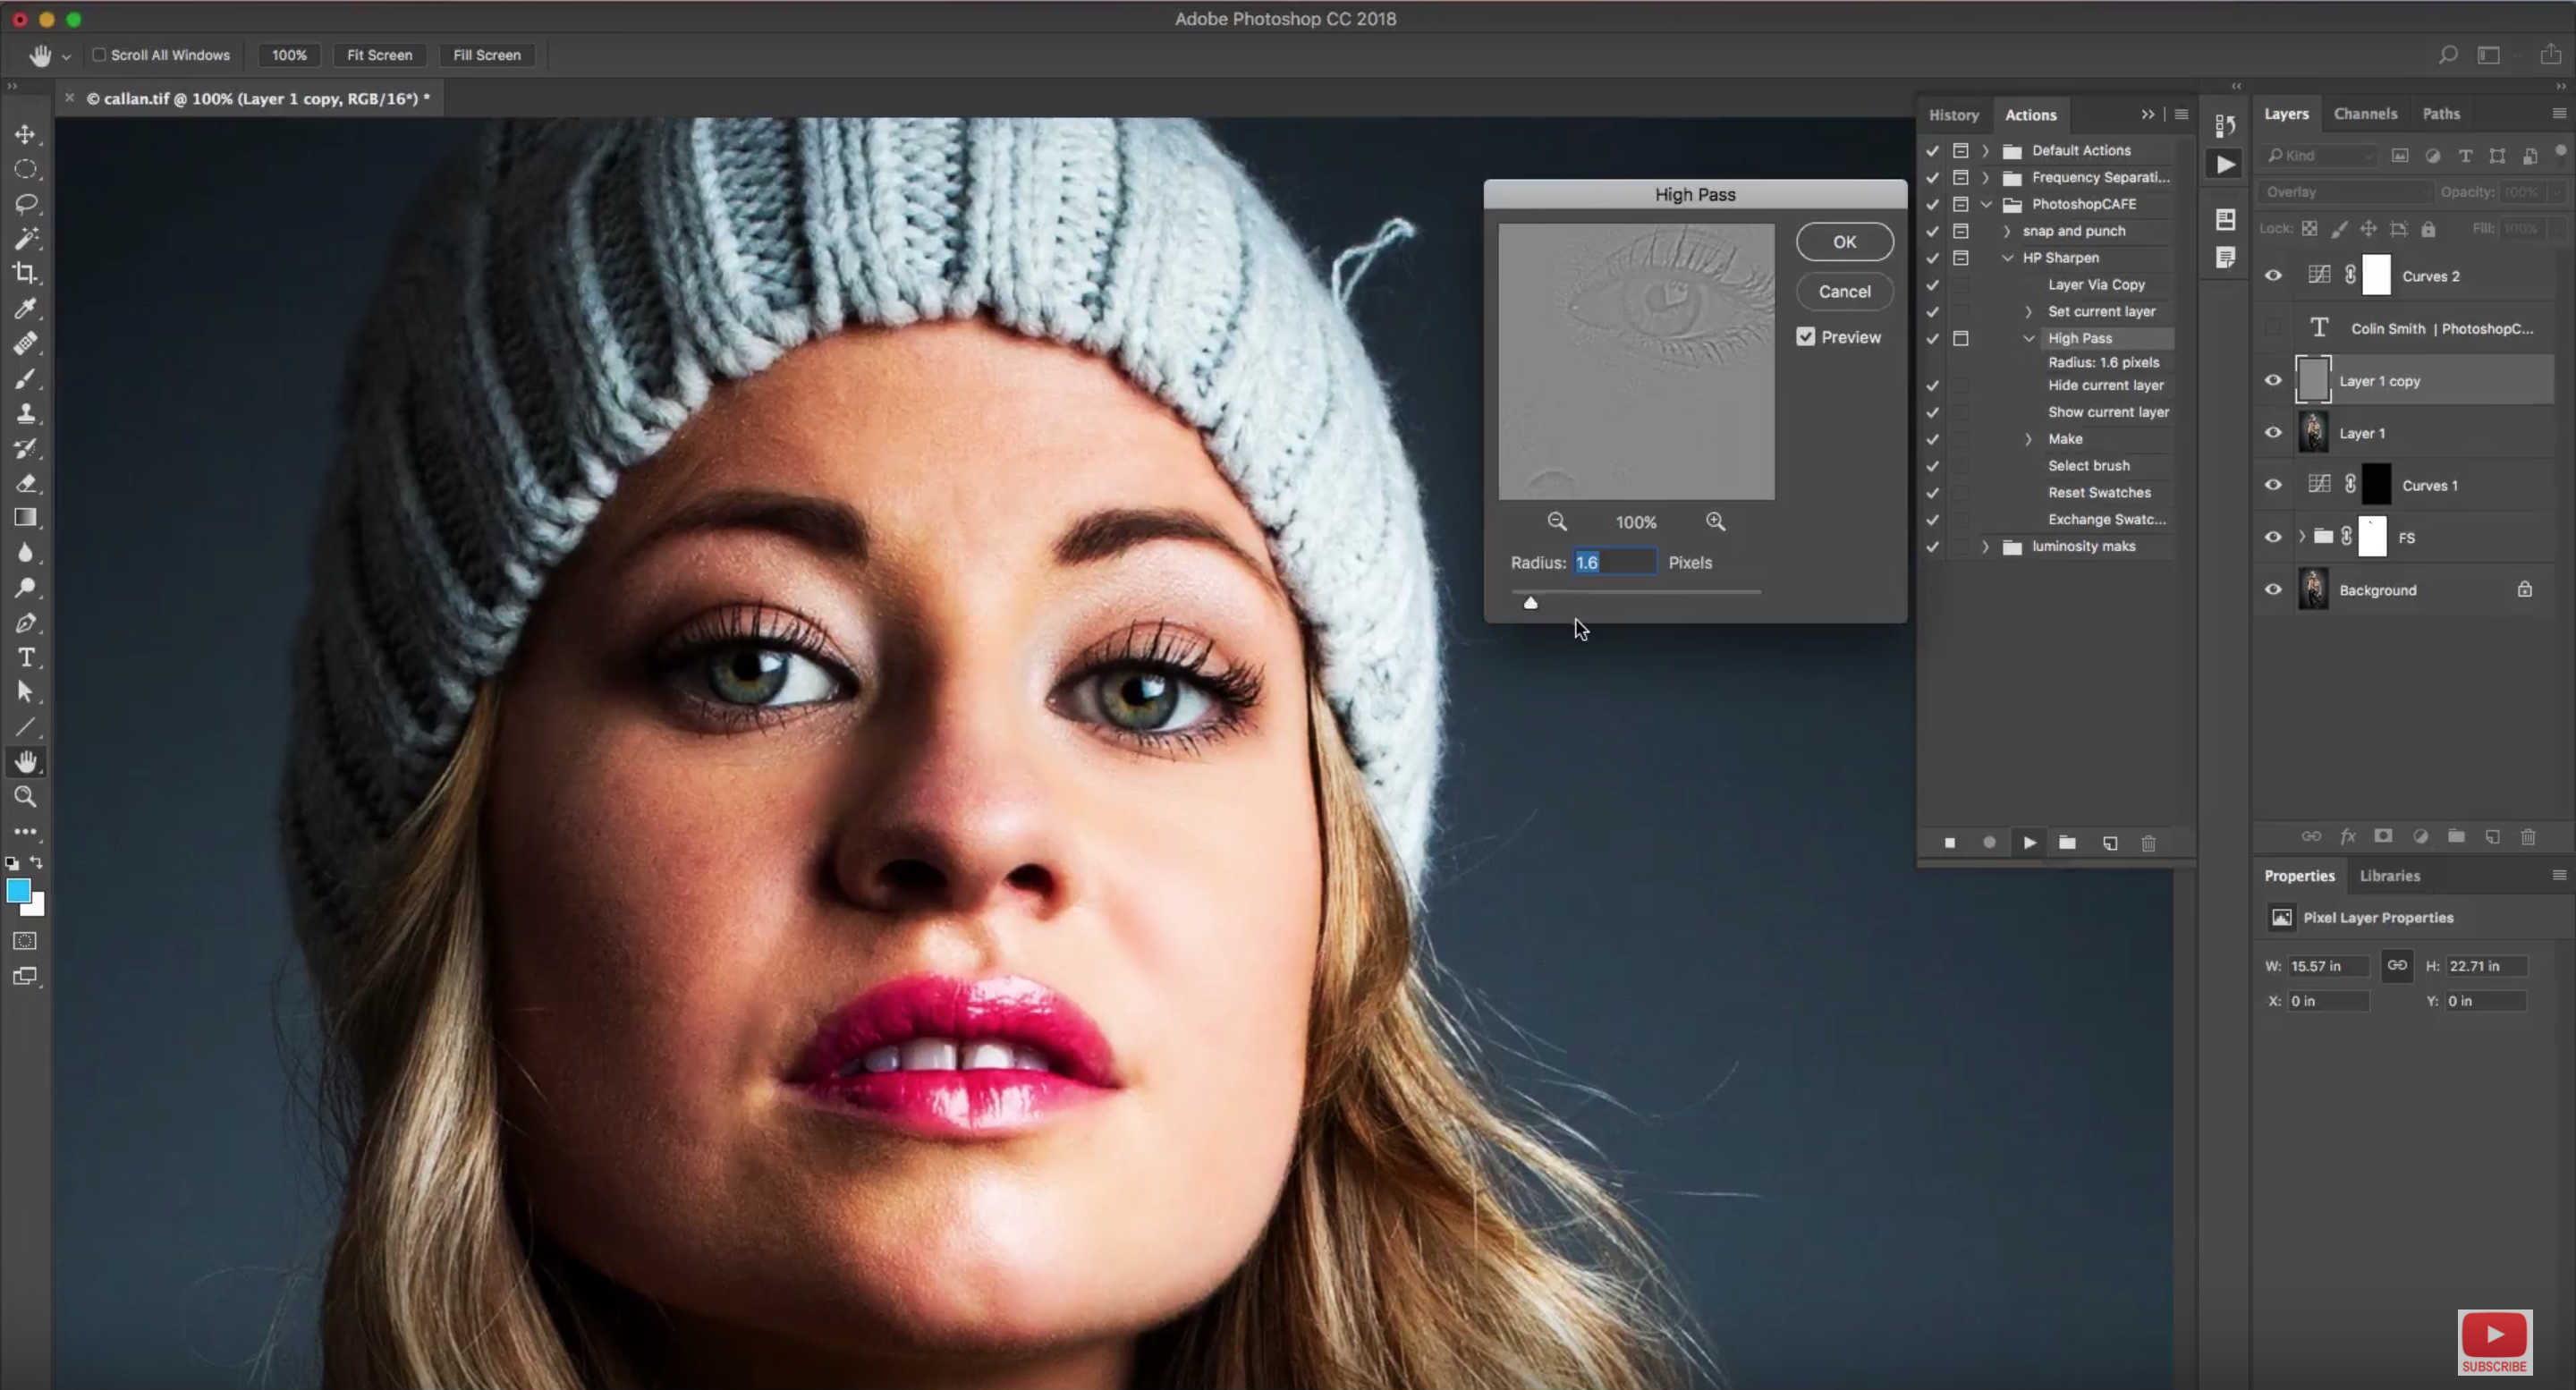Expand the FS layer group
This screenshot has width=2576, height=1390.
point(2302,537)
